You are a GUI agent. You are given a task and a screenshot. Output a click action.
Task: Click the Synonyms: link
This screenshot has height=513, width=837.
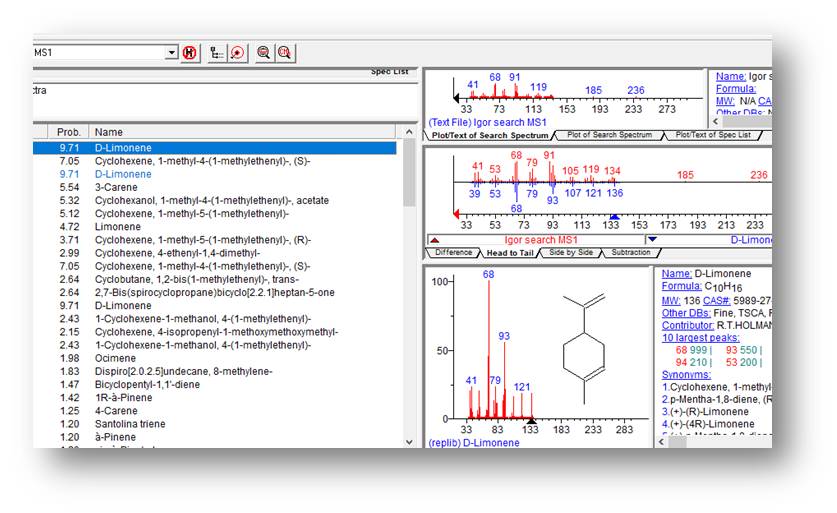click(x=686, y=375)
